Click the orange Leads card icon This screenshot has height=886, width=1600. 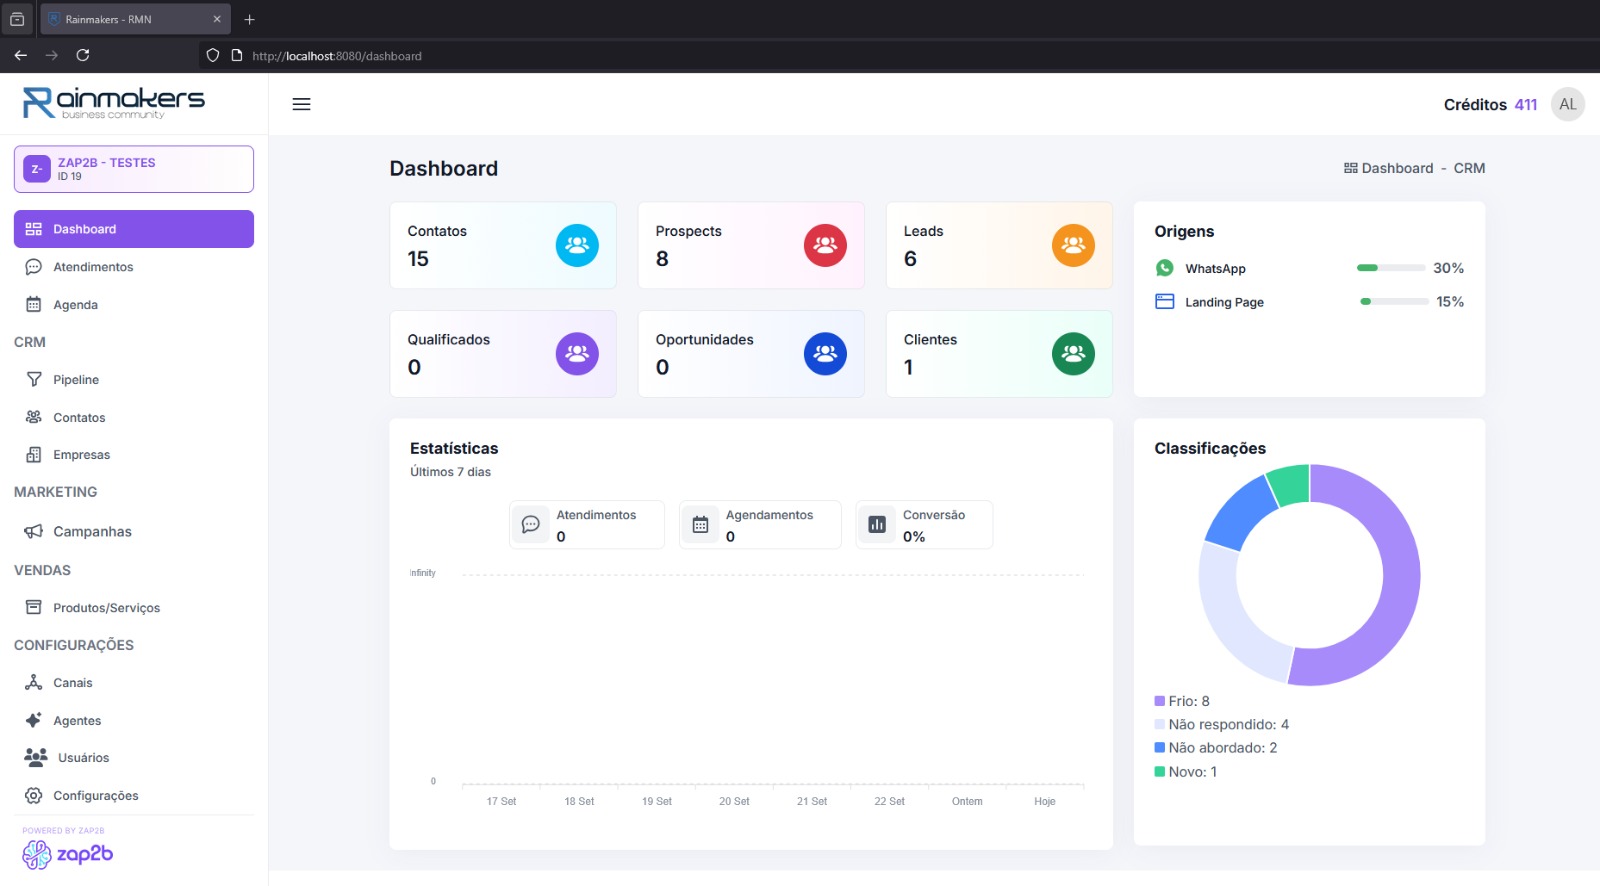point(1073,245)
